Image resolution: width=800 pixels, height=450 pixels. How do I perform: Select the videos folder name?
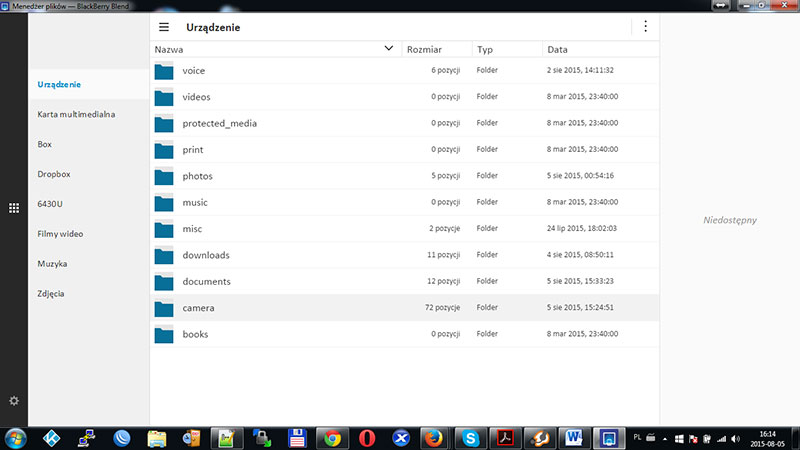tap(196, 97)
